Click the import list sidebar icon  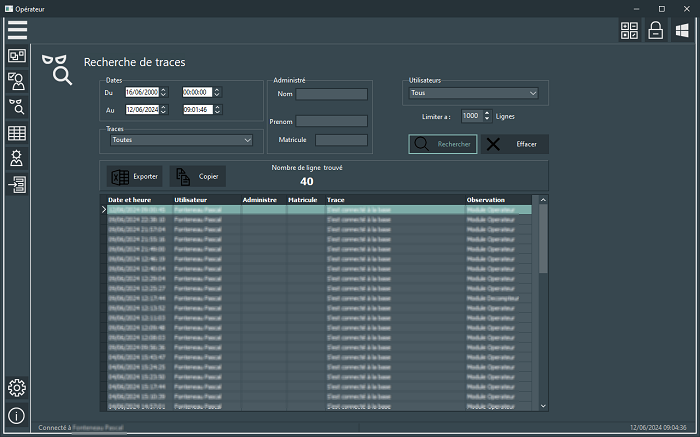point(17,185)
